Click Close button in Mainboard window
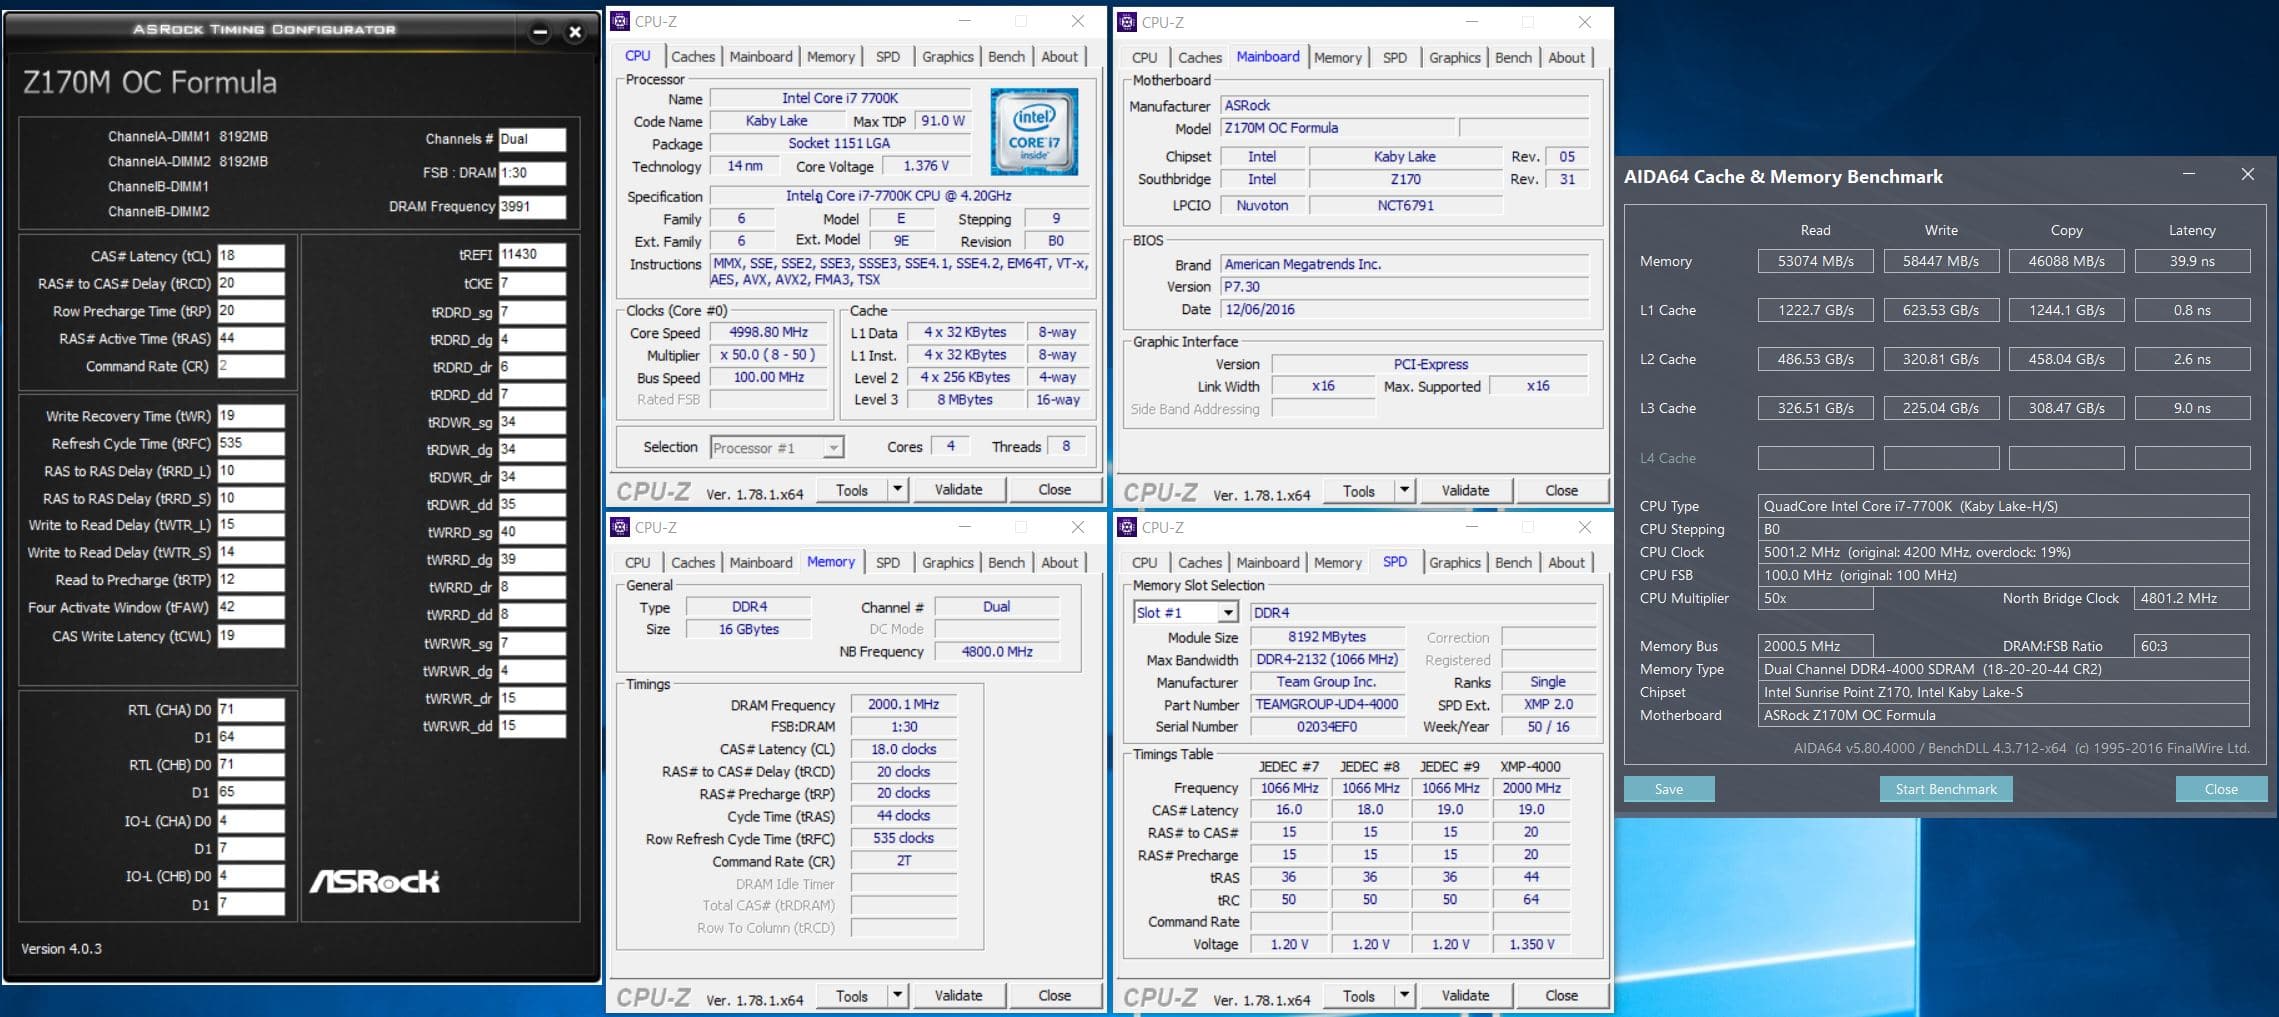This screenshot has width=2279, height=1017. [x=1561, y=490]
